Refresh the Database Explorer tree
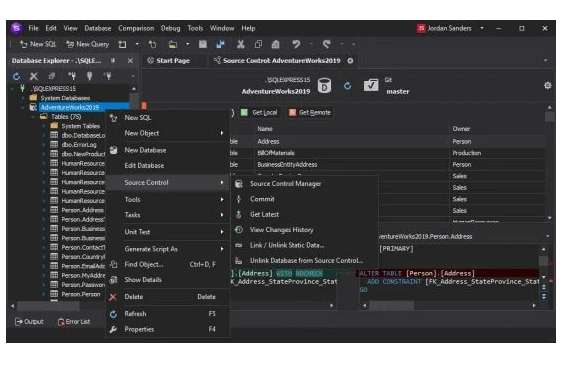This screenshot has height=365, width=562. pos(16,76)
